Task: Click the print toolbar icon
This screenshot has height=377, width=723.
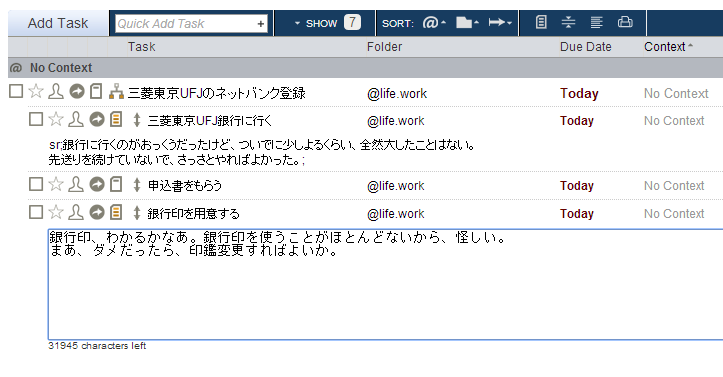Action: 625,22
